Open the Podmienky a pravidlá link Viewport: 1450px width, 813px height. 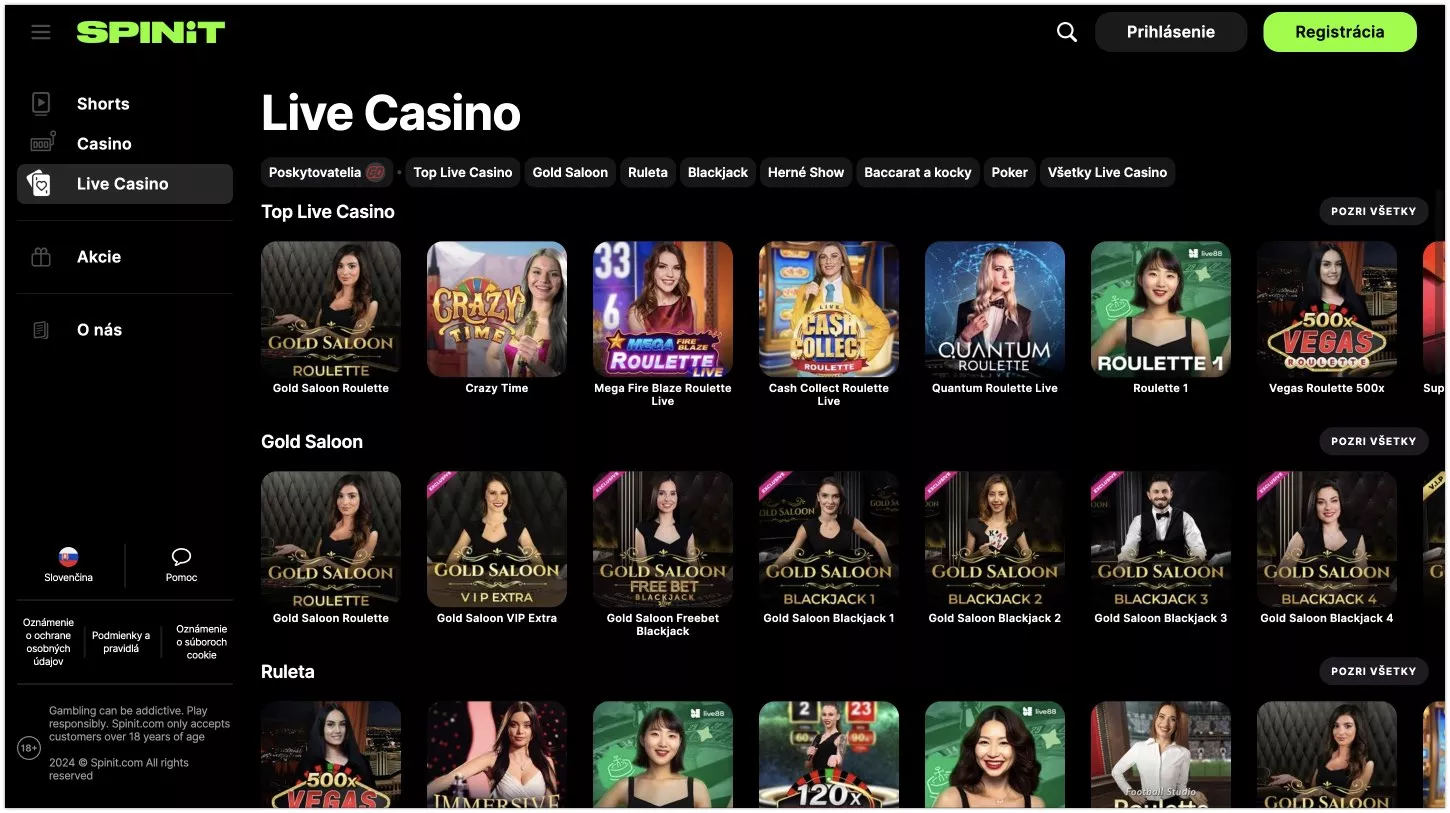click(121, 642)
